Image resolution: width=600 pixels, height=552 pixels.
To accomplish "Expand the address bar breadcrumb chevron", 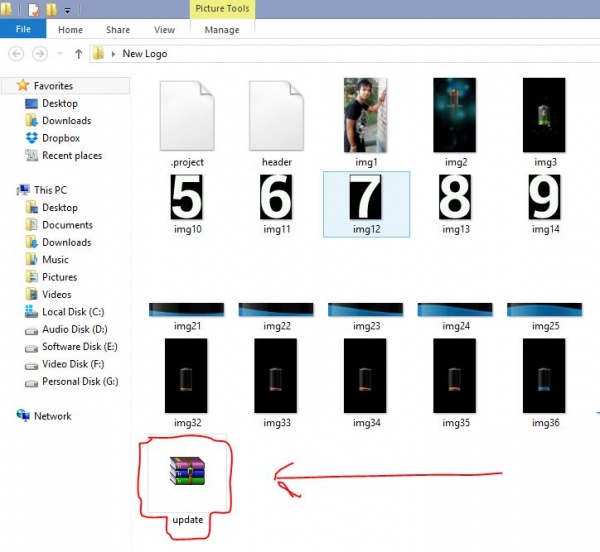I will (113, 54).
